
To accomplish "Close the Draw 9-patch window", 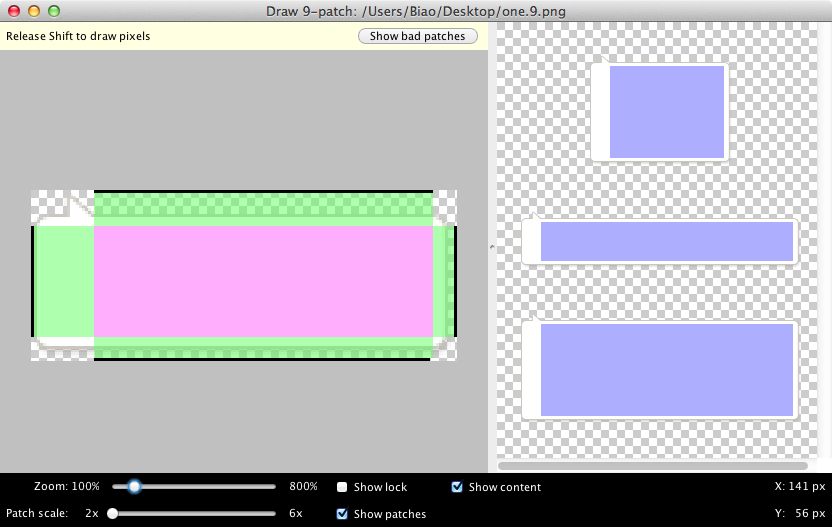I will (x=14, y=11).
